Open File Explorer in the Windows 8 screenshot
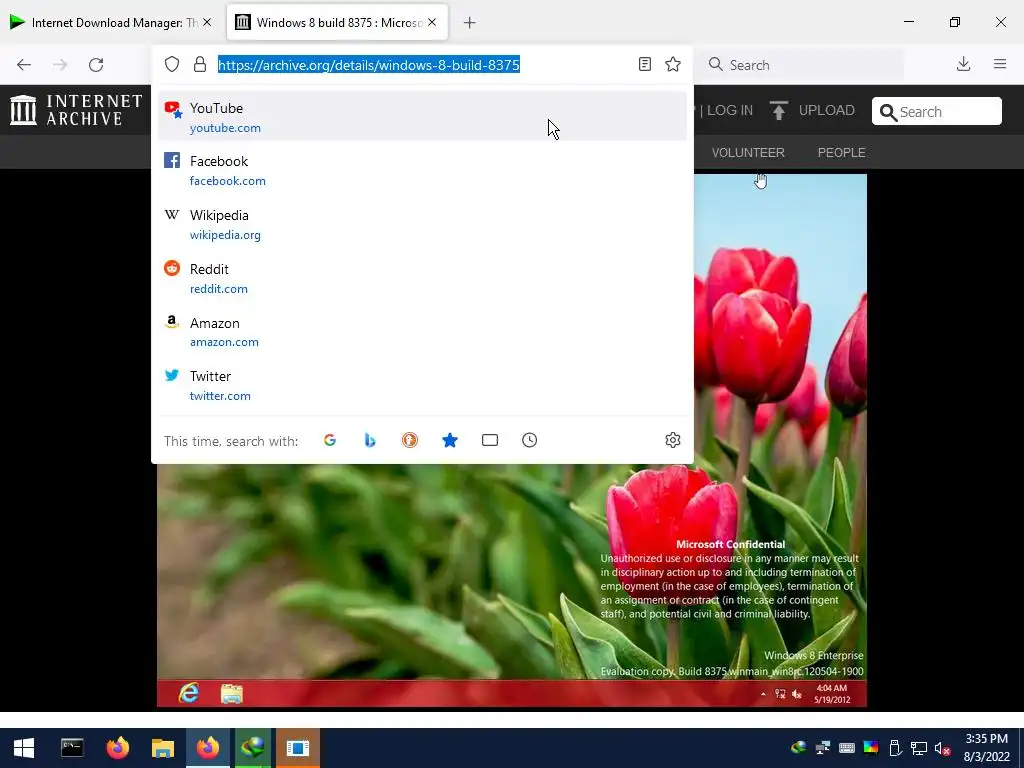This screenshot has height=768, width=1024. pyautogui.click(x=232, y=694)
